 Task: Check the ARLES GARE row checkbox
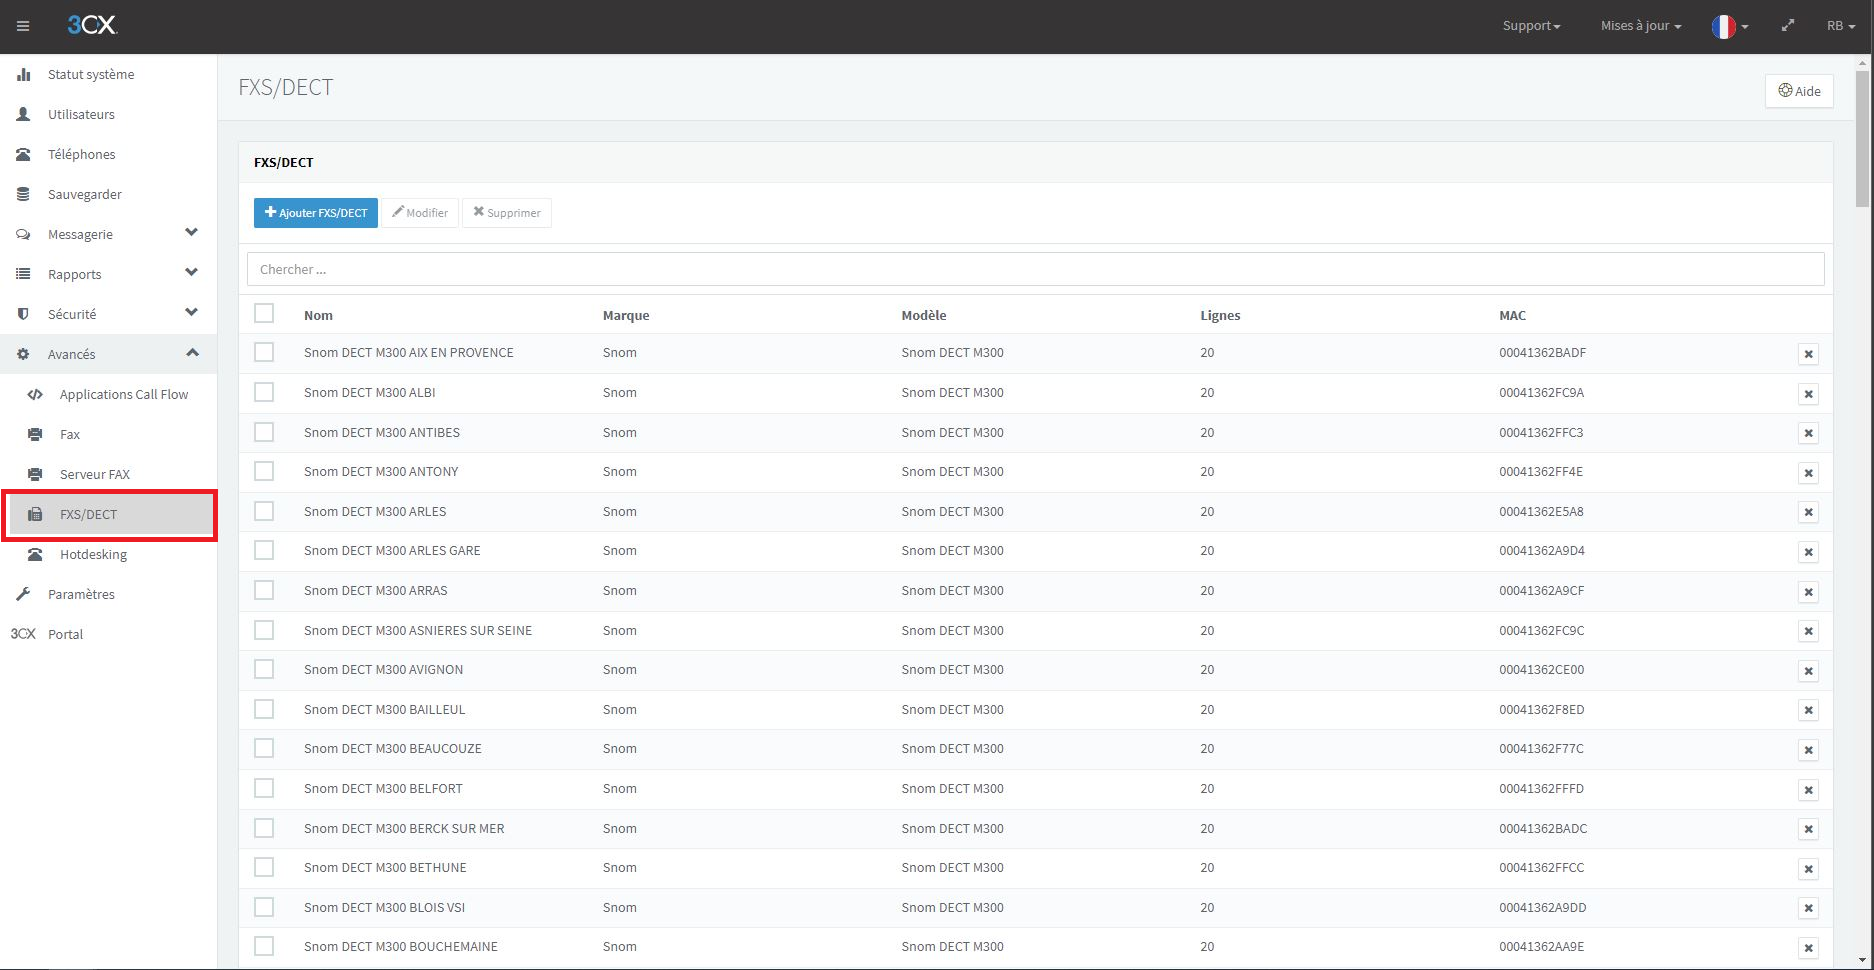tap(264, 550)
